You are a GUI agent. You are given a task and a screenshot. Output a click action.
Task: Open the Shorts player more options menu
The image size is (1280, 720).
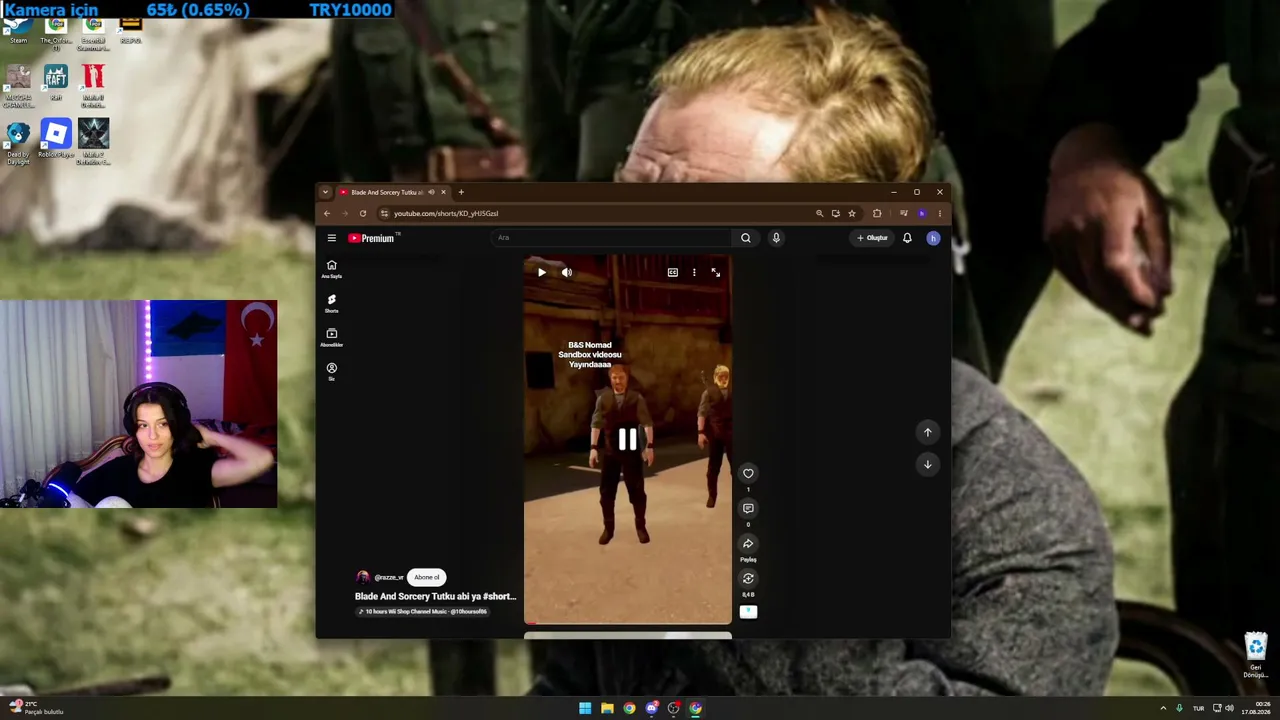pyautogui.click(x=694, y=272)
